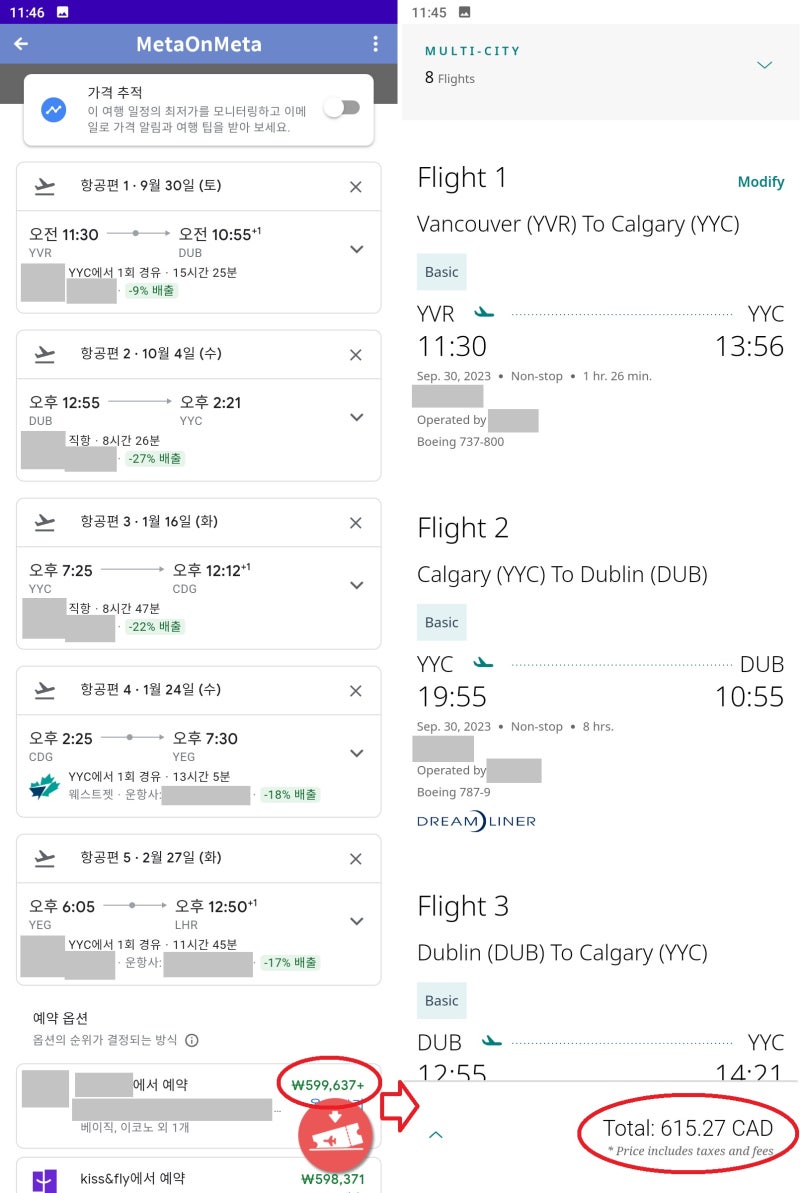The width and height of the screenshot is (800, 1193).
Task: Toggle the price tracking switch
Action: click(341, 108)
